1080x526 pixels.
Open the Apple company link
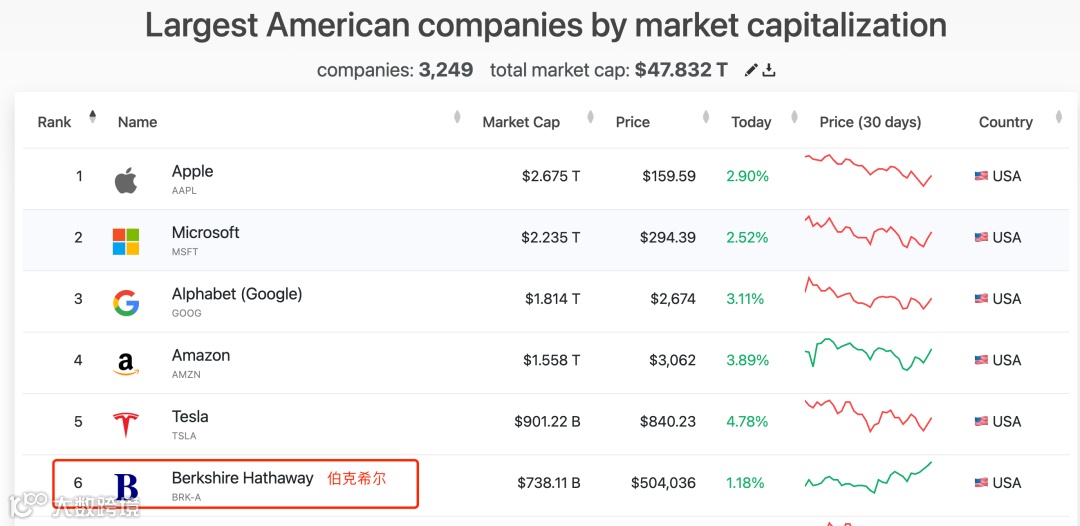click(193, 172)
